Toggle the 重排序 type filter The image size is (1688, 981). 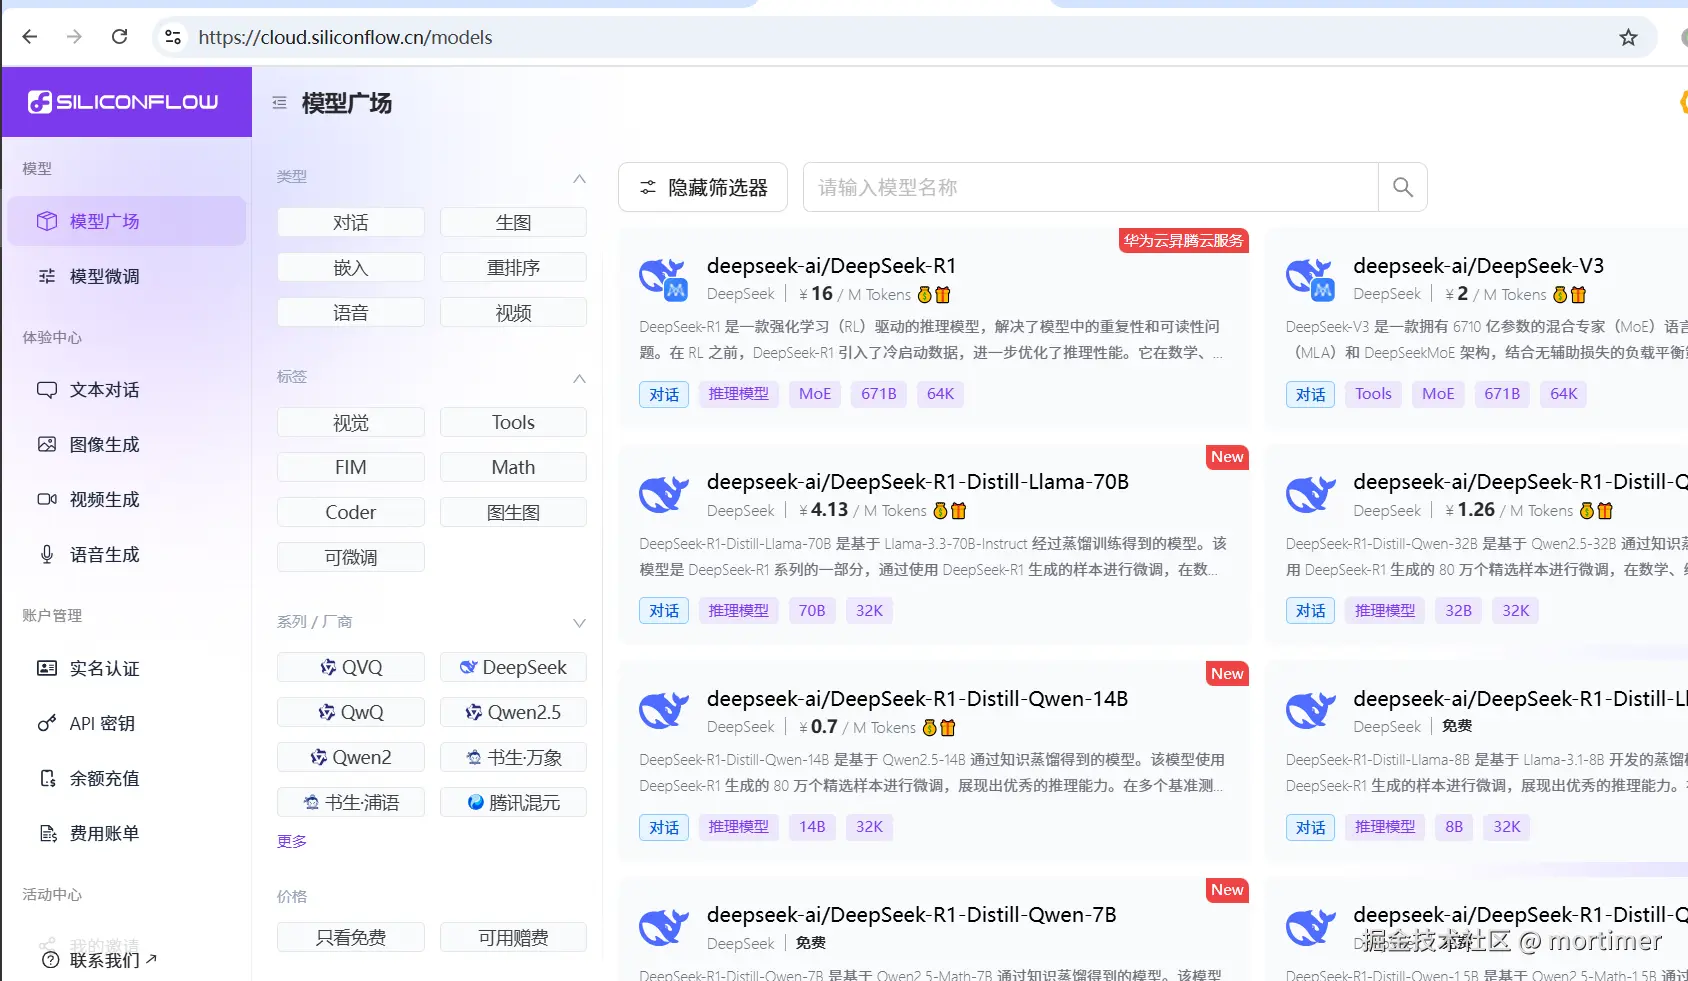coord(513,267)
